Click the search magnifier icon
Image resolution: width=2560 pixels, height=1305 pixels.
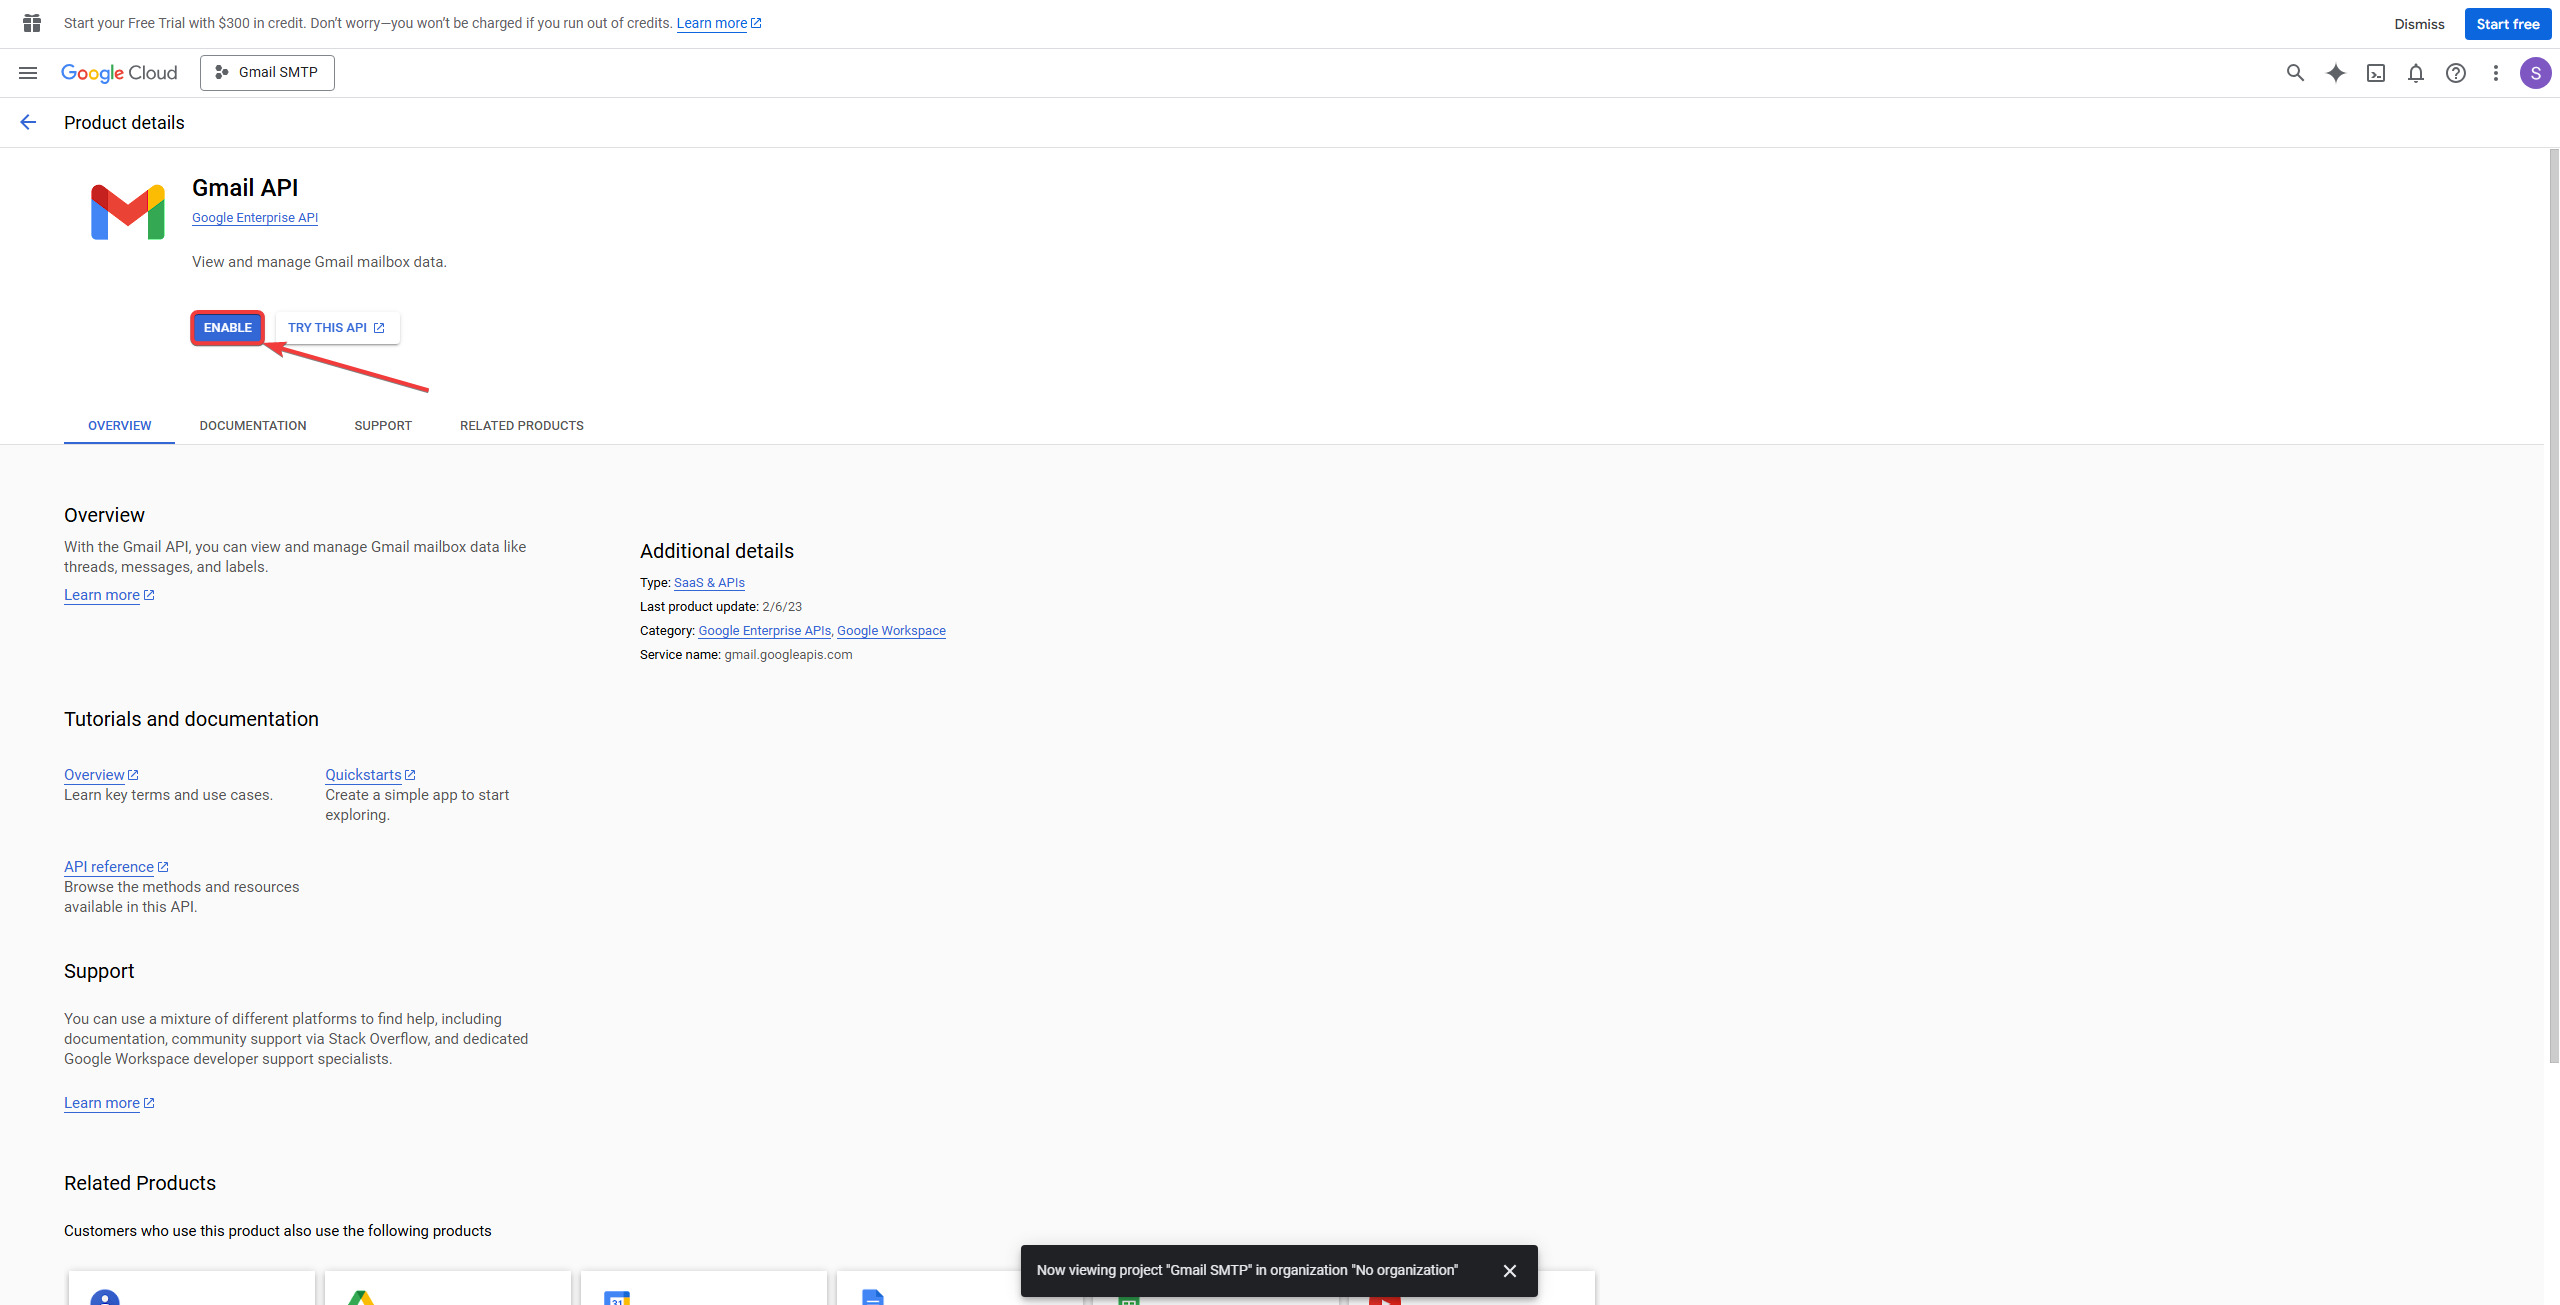tap(2295, 73)
